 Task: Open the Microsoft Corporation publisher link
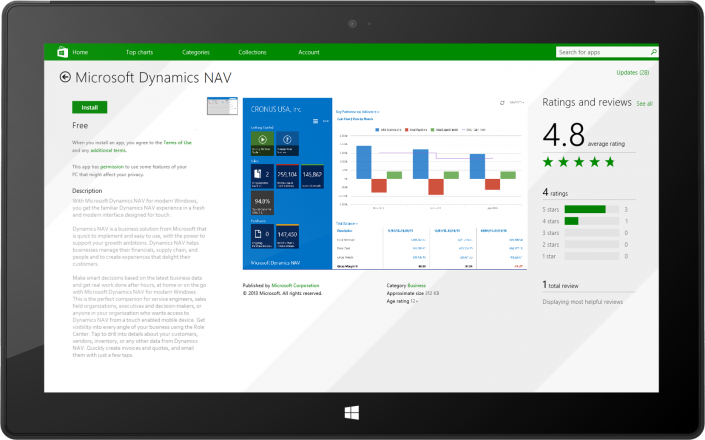pos(295,285)
